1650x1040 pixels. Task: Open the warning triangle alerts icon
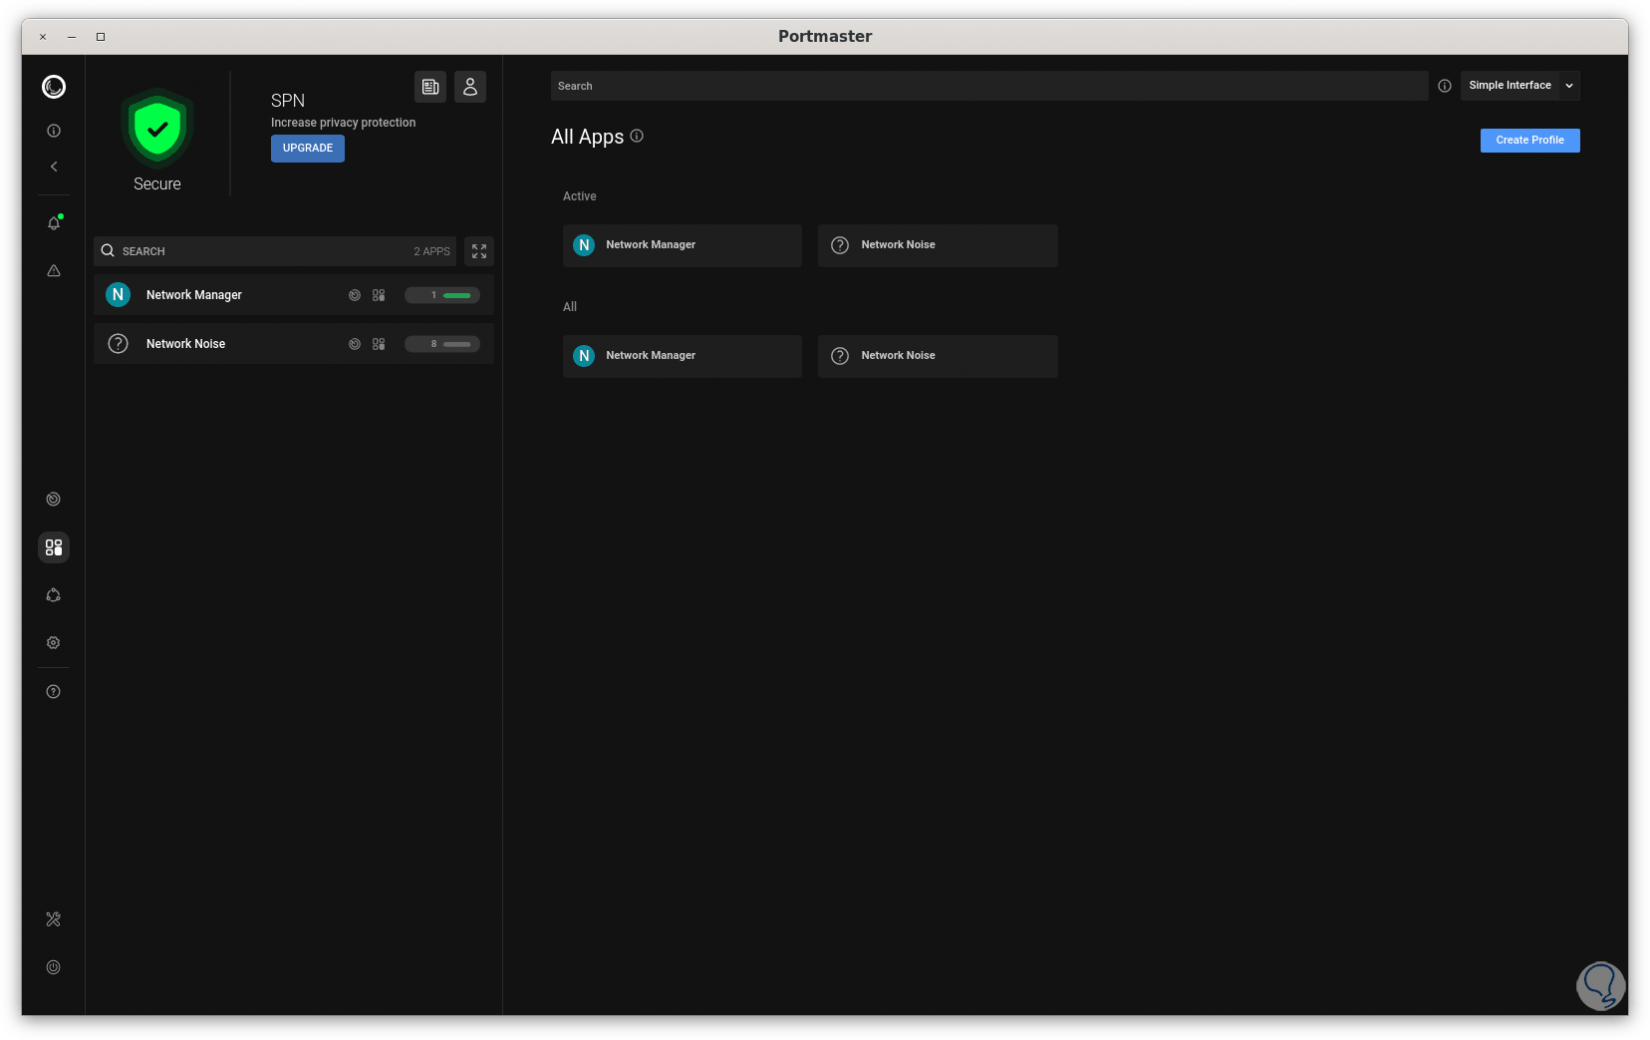[x=54, y=271]
